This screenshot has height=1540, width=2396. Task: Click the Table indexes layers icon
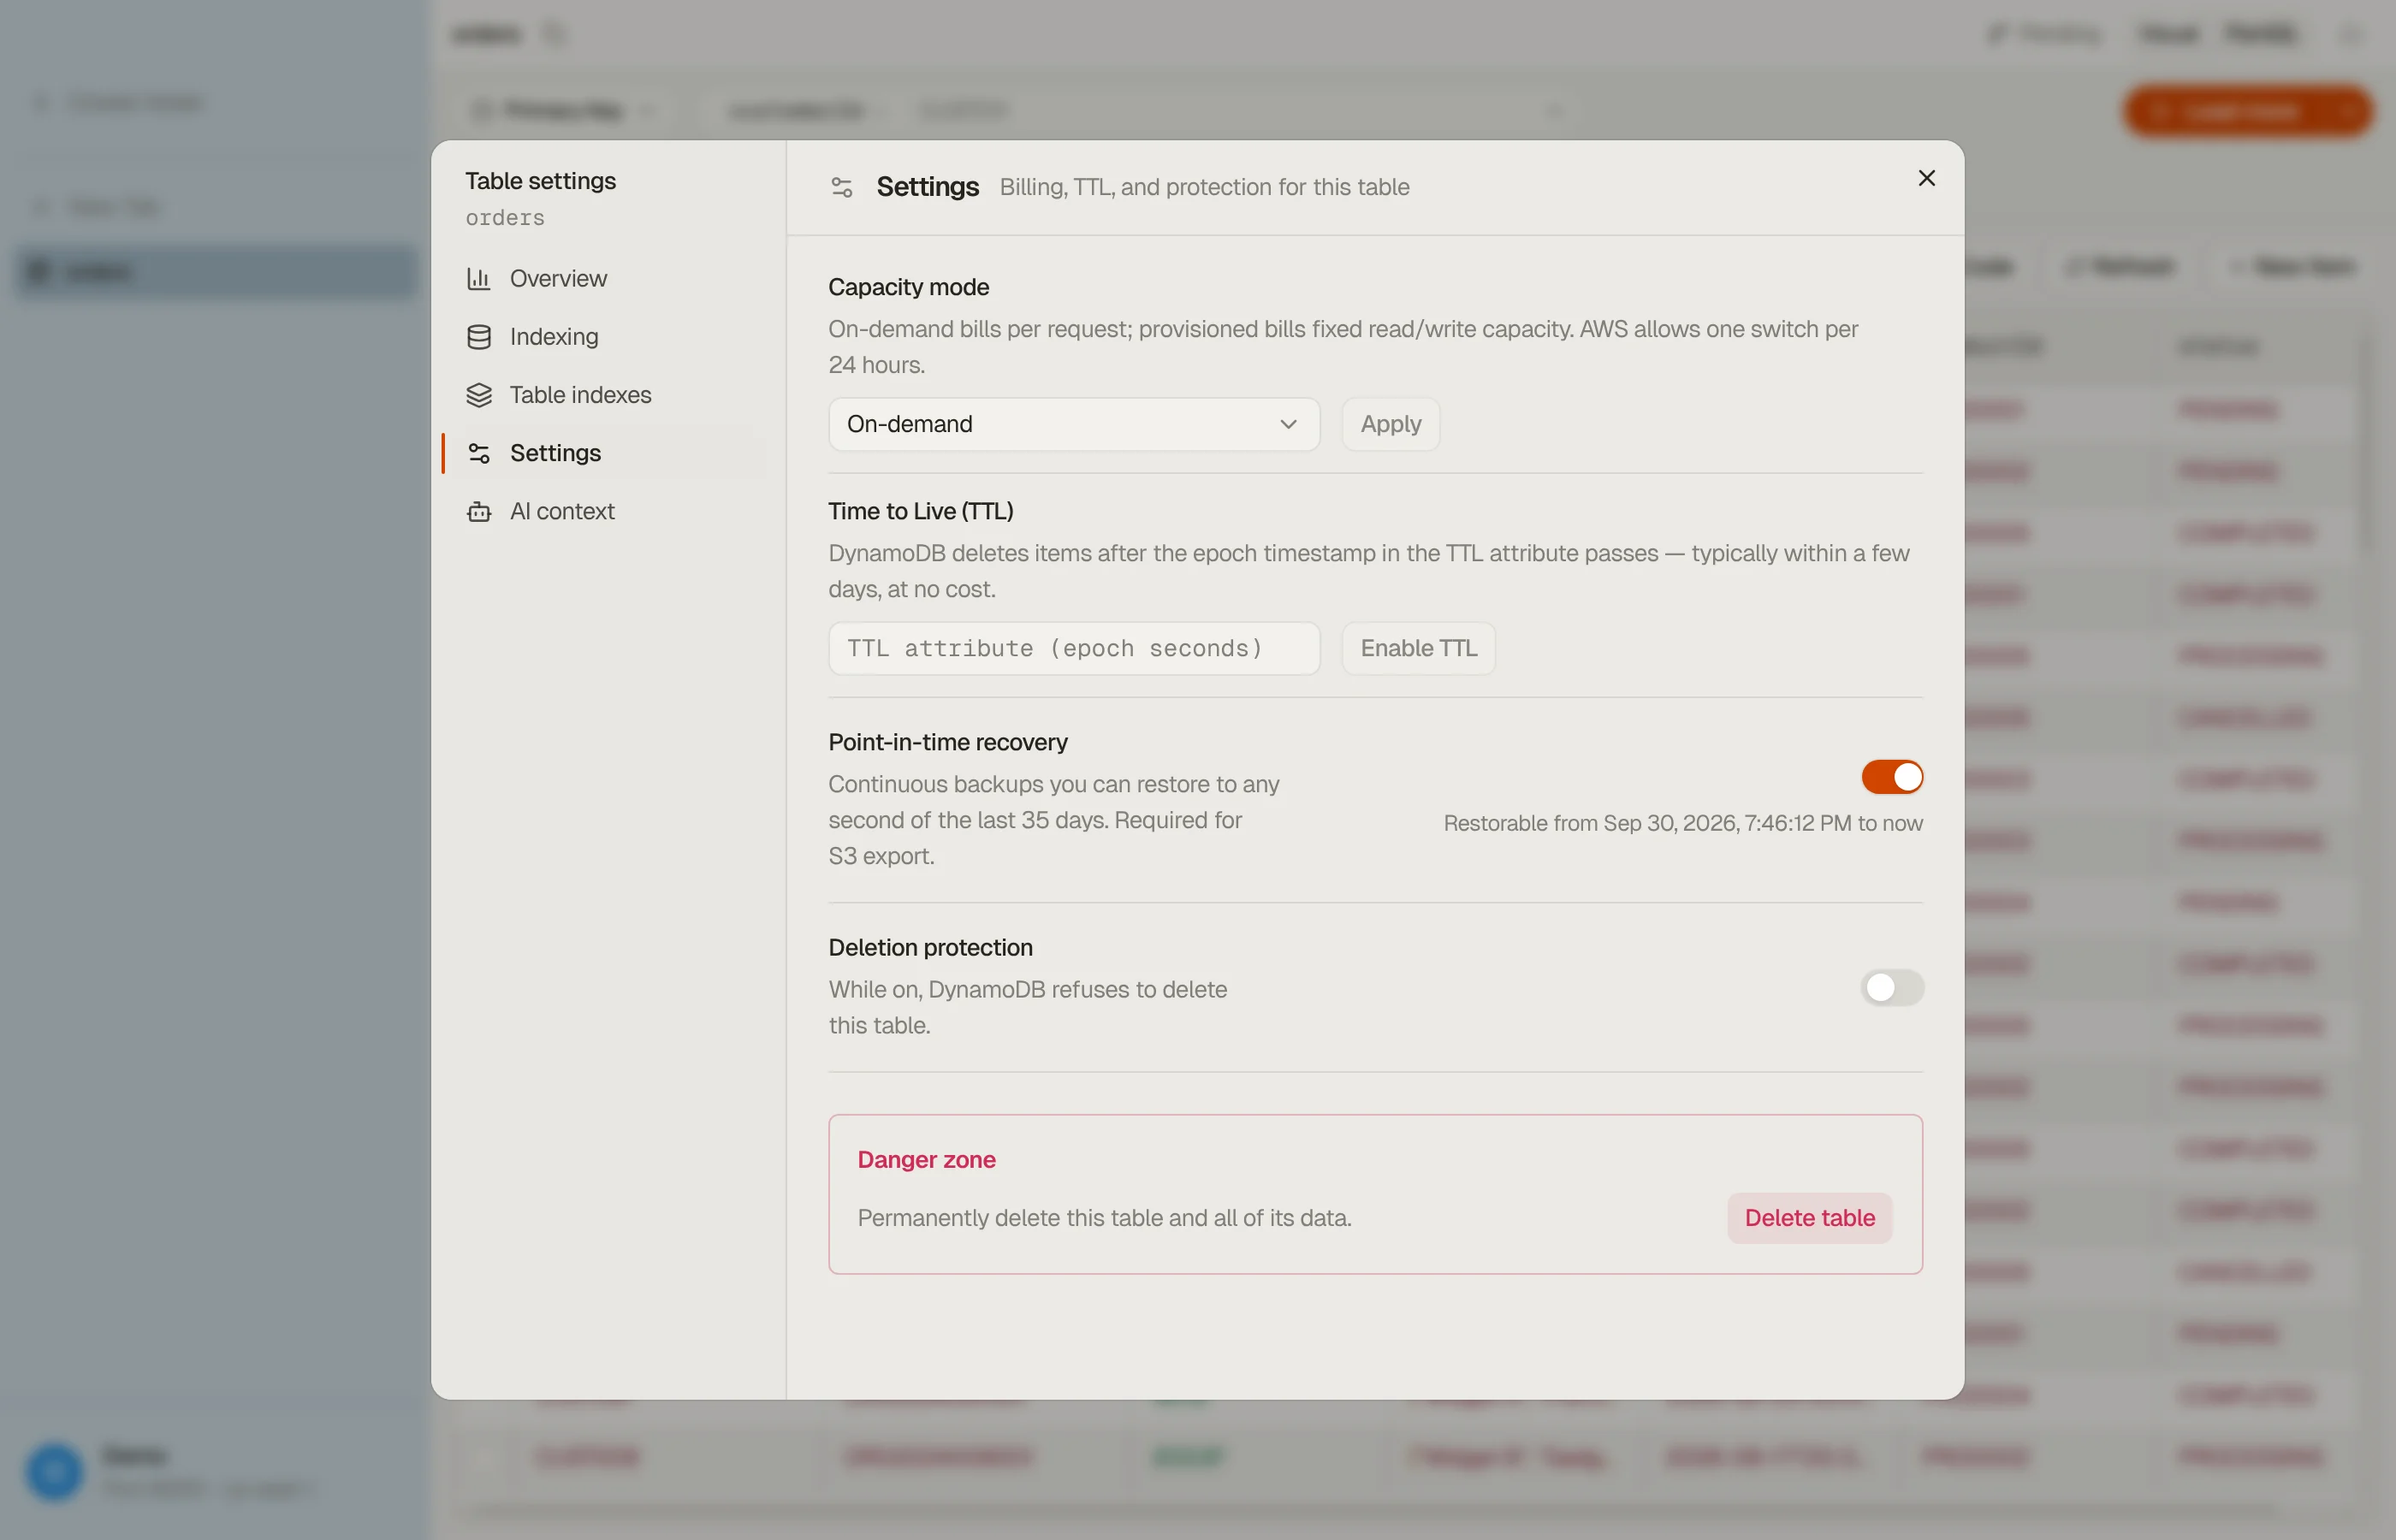pyautogui.click(x=479, y=395)
